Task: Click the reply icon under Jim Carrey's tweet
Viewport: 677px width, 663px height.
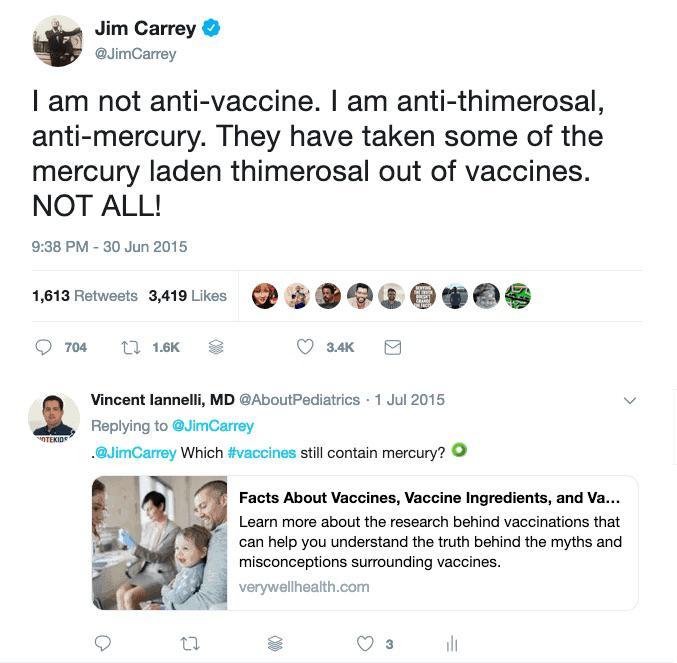Action: (x=44, y=347)
